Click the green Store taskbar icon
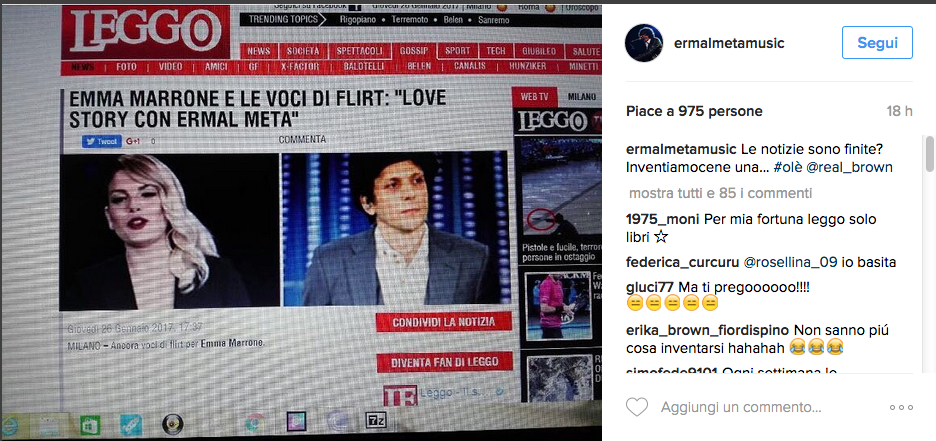 point(91,425)
